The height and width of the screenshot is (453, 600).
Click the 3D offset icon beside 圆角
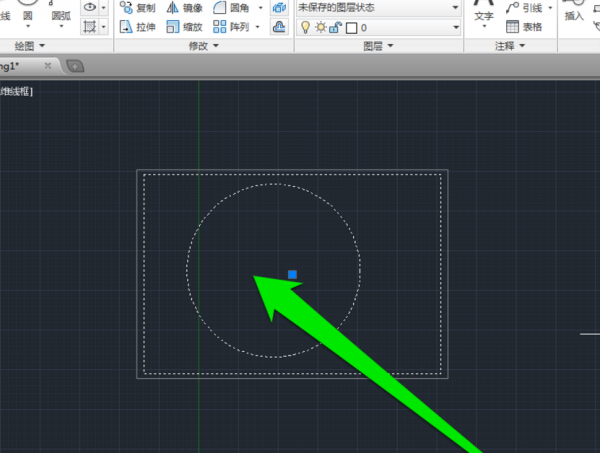tap(279, 8)
